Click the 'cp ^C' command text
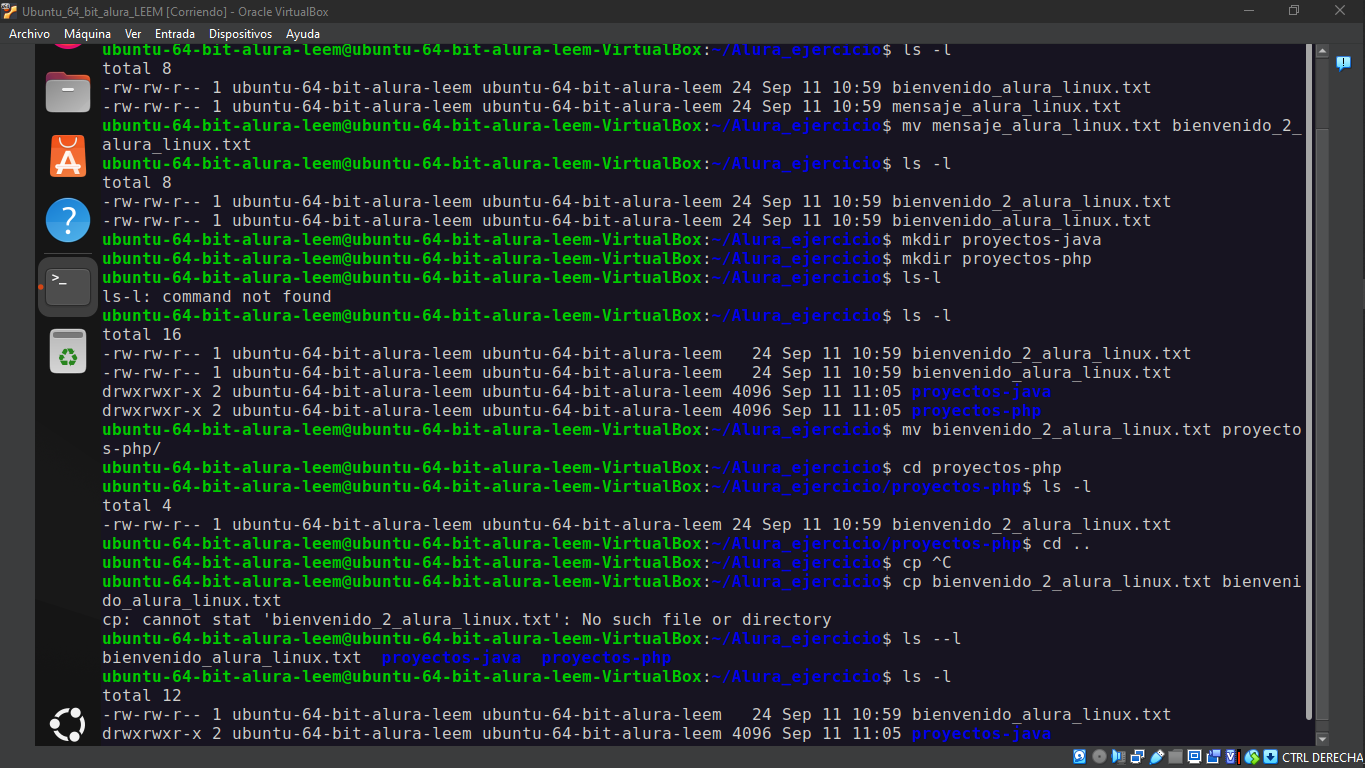 [x=927, y=563]
